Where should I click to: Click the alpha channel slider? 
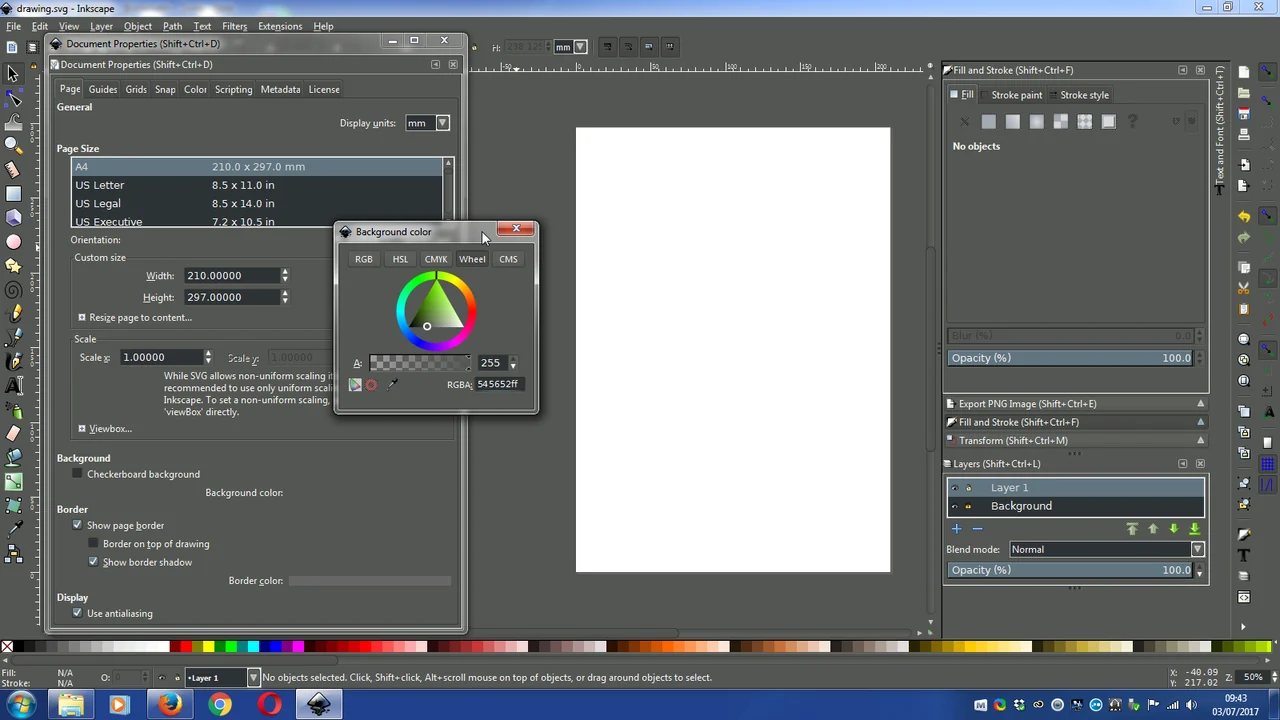(x=419, y=363)
